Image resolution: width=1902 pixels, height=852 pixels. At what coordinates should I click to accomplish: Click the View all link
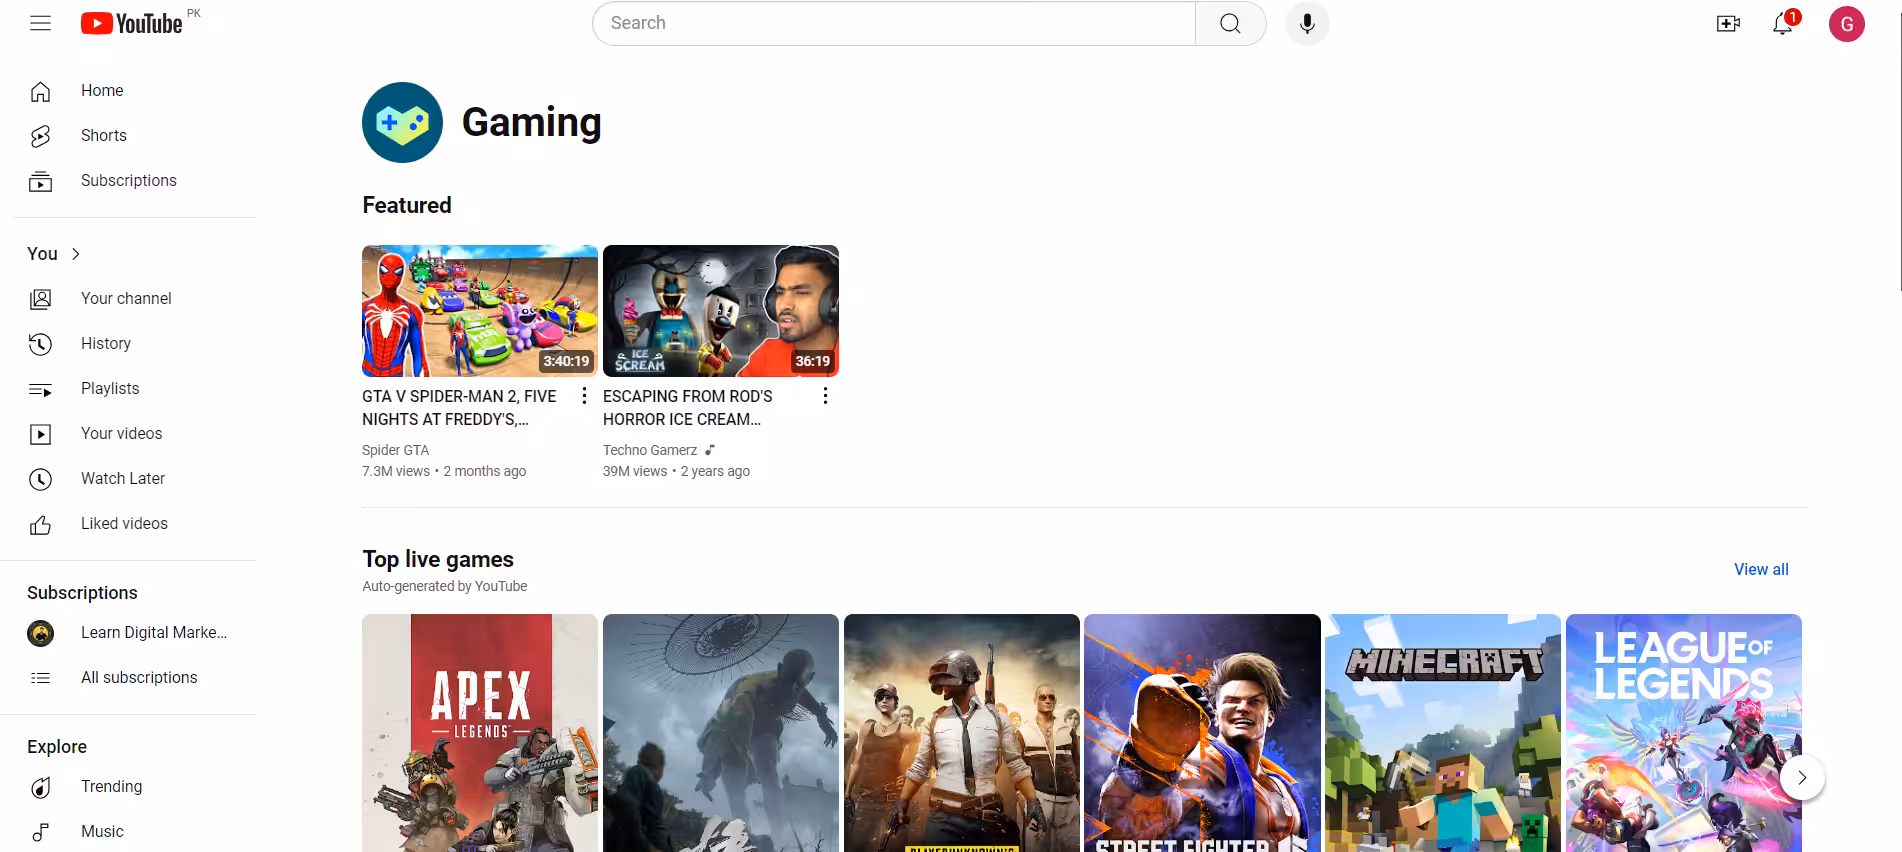(x=1761, y=569)
